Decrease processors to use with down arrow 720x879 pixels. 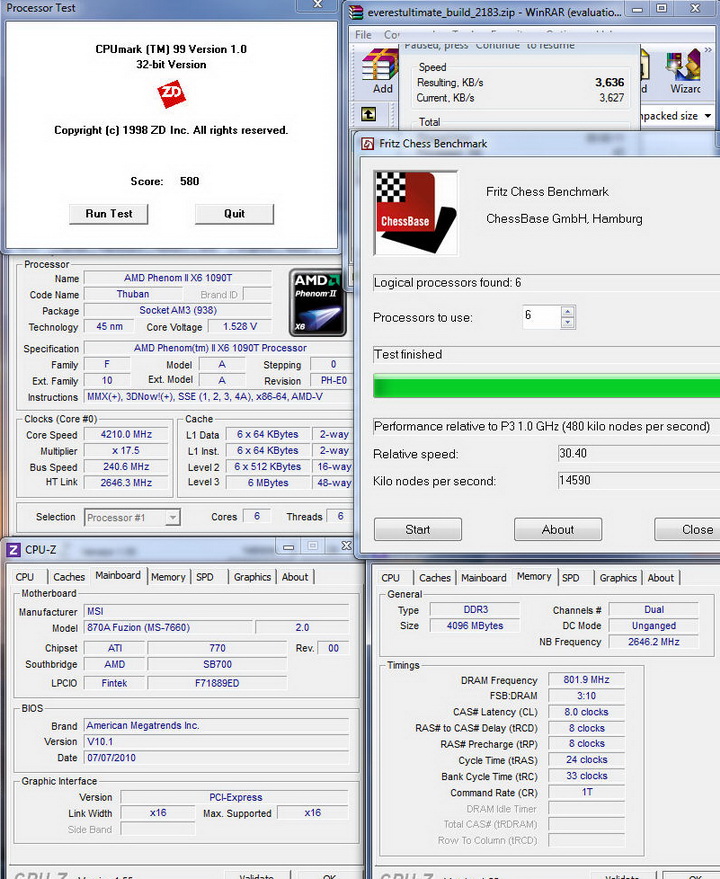[567, 323]
